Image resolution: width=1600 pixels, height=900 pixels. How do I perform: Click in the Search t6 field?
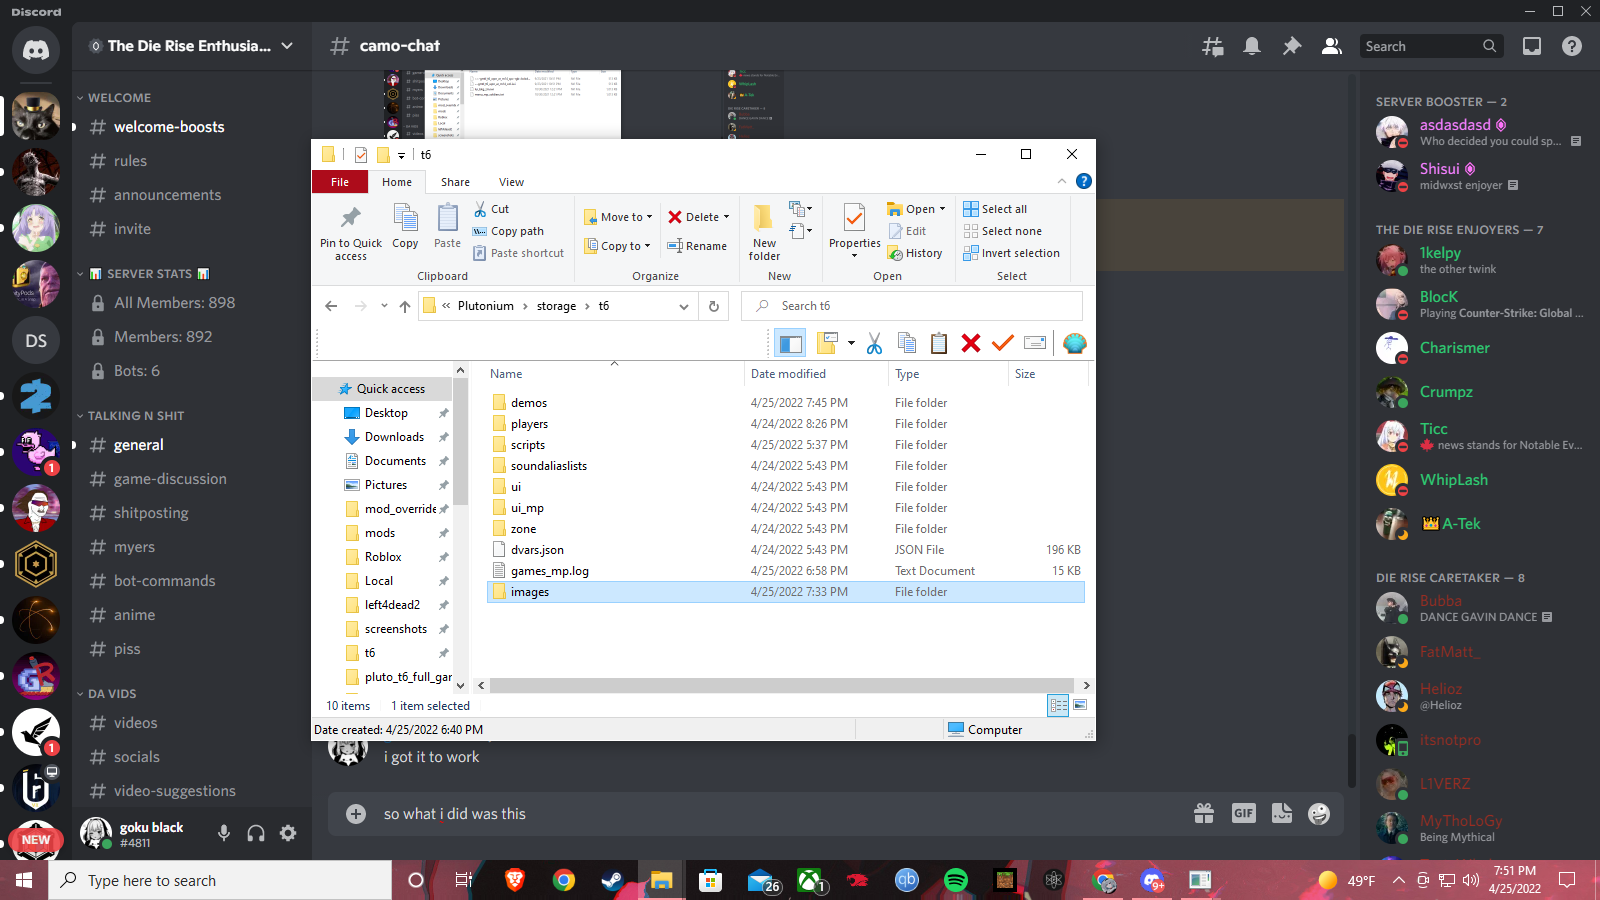[912, 306]
